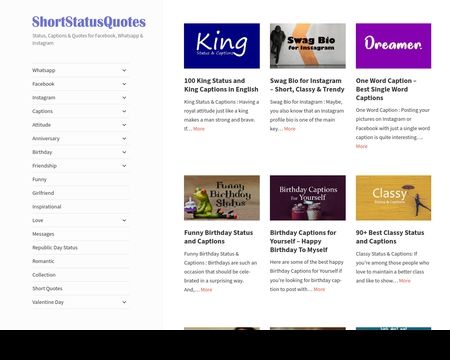This screenshot has width=450, height=360.
Task: Expand the Birthday submenu chevron
Action: click(x=124, y=152)
